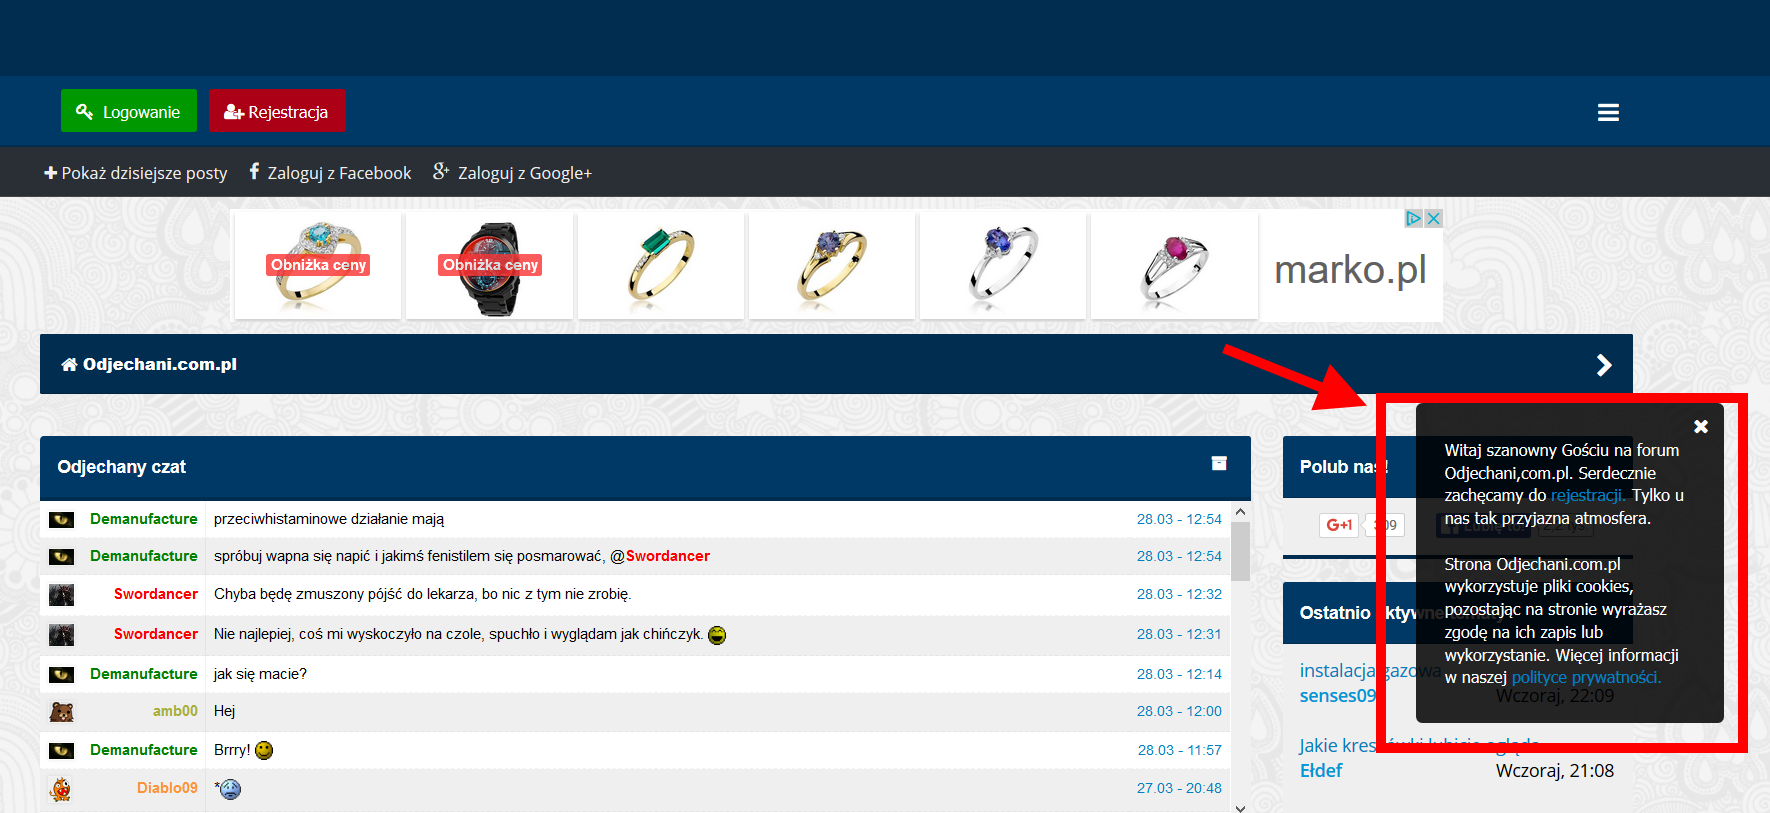Close the marko.pl ad banner
The height and width of the screenshot is (813, 1770).
coord(1433,218)
